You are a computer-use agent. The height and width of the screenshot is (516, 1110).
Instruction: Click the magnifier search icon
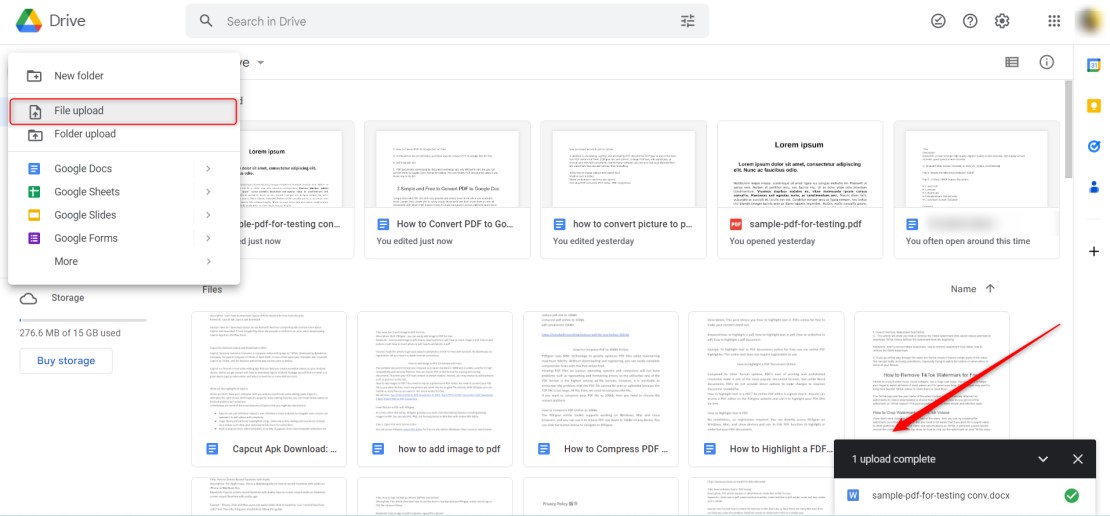206,21
